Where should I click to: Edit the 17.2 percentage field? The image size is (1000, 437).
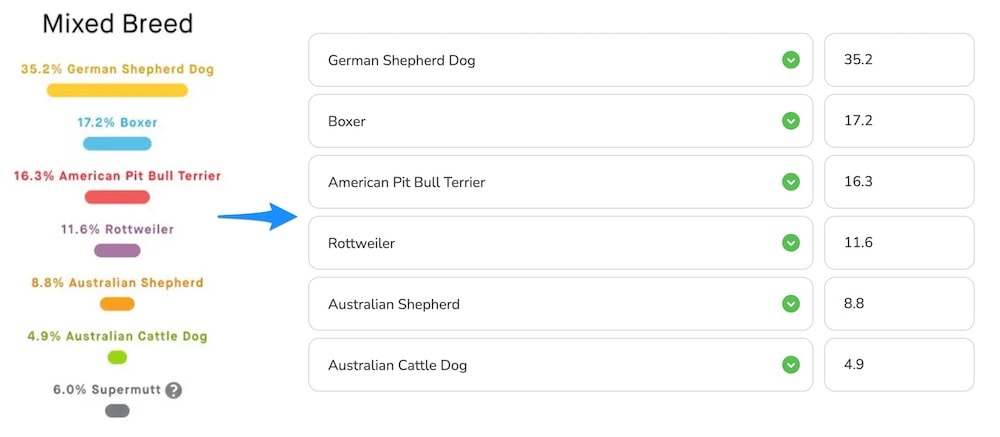click(x=899, y=121)
